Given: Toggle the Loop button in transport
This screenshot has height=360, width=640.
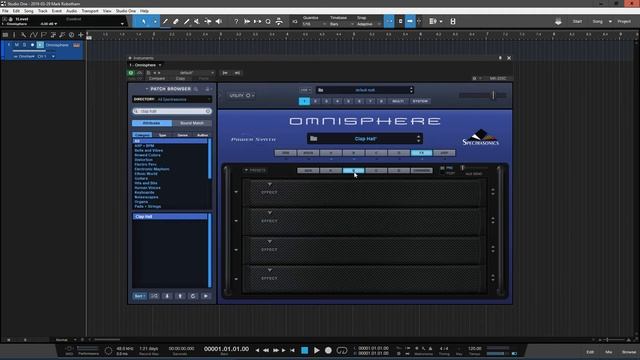Looking at the screenshot, I should [x=342, y=350].
